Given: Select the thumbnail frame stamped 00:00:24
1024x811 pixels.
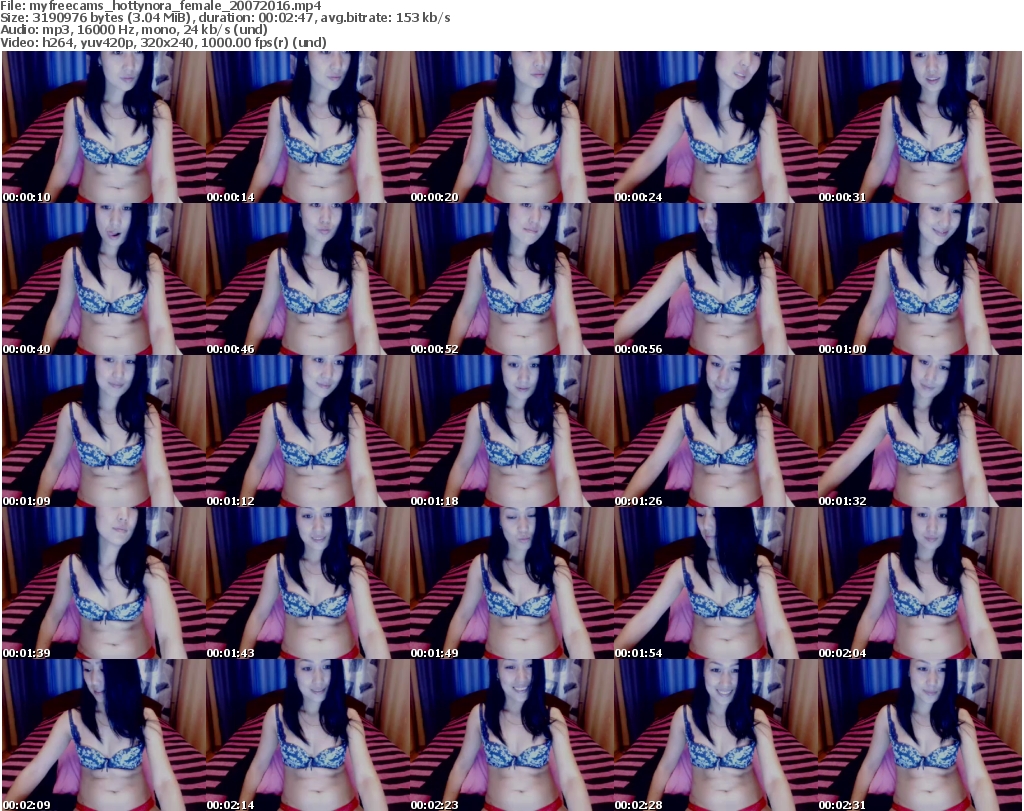Looking at the screenshot, I should coord(715,127).
